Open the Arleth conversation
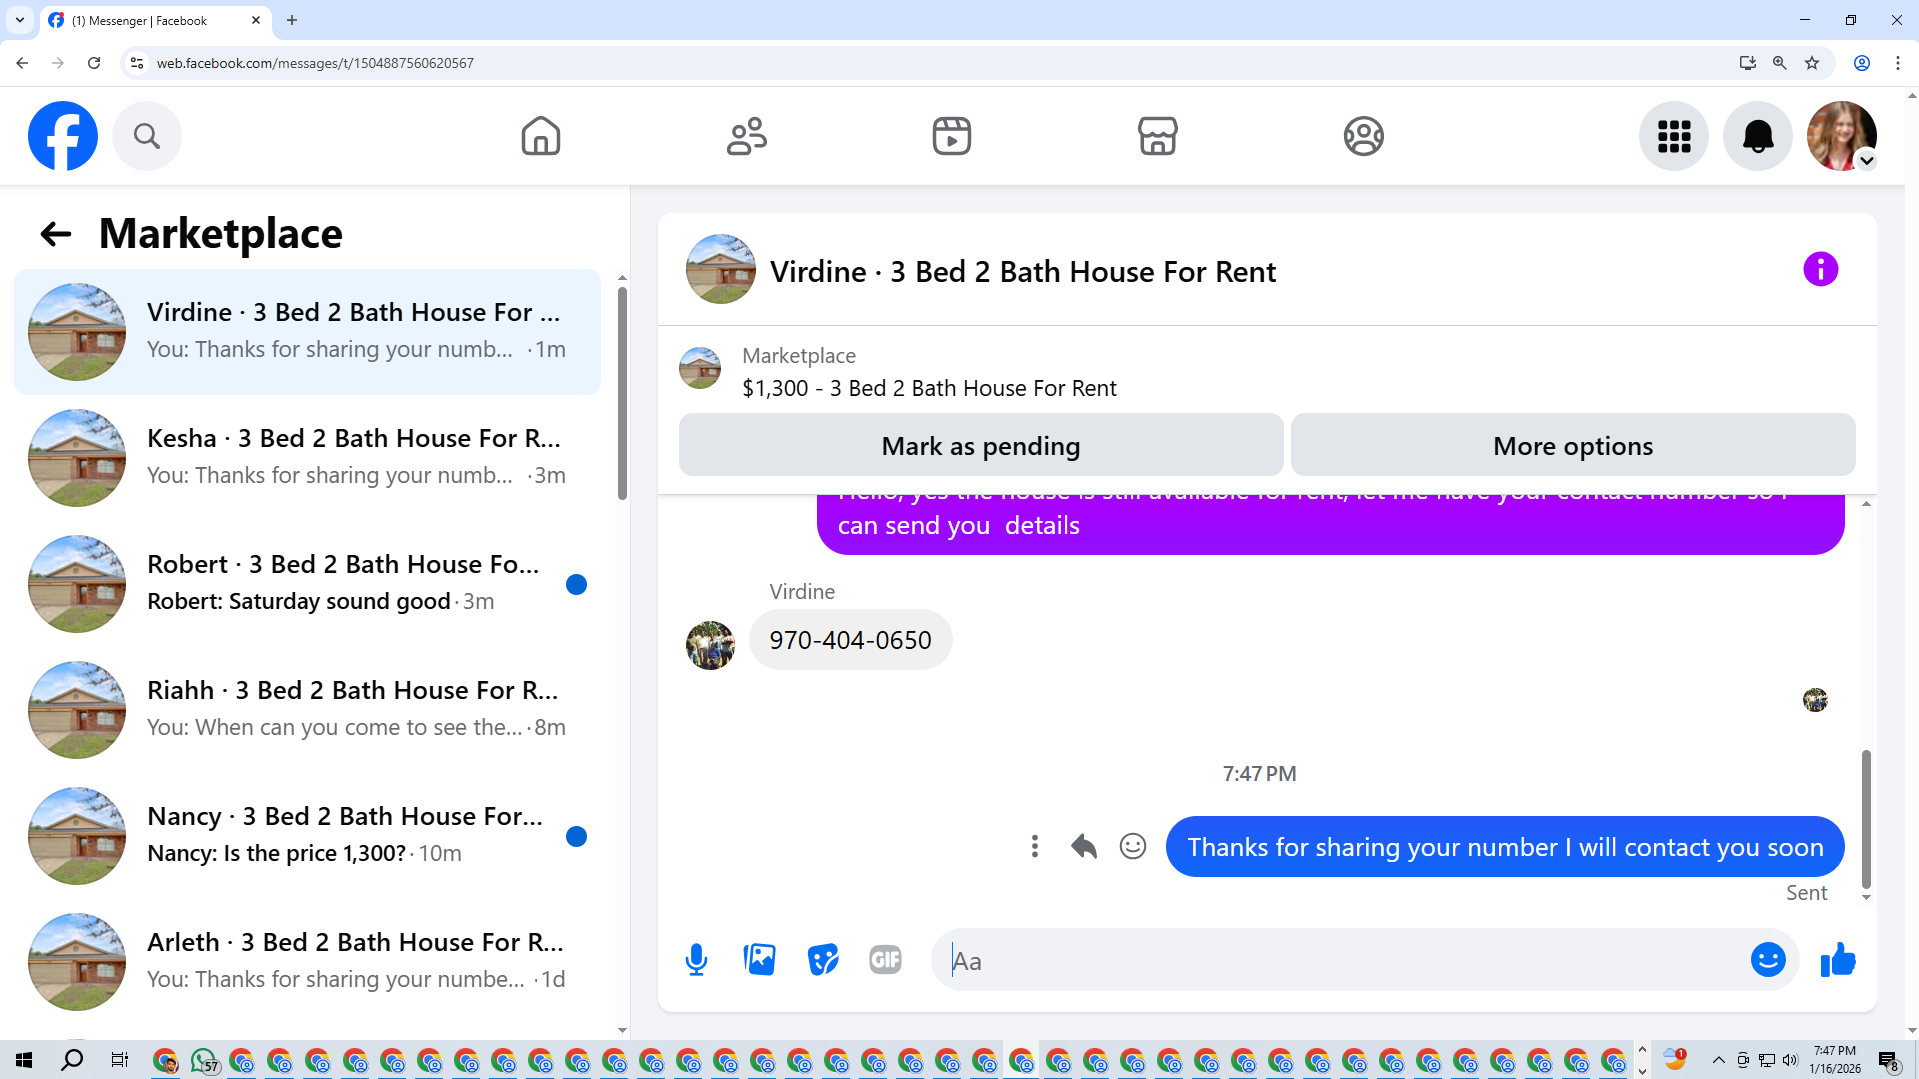The width and height of the screenshot is (1919, 1079). tap(308, 962)
